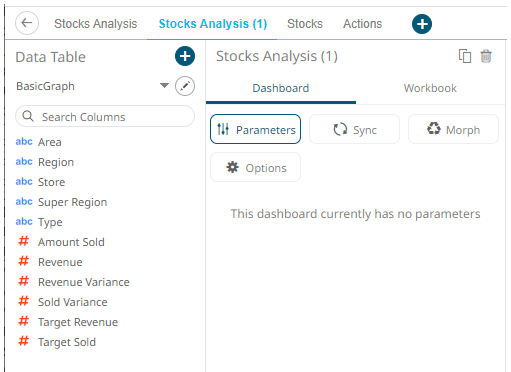Viewport: 511px width, 372px height.
Task: Click the no parameters message text
Action: point(355,214)
